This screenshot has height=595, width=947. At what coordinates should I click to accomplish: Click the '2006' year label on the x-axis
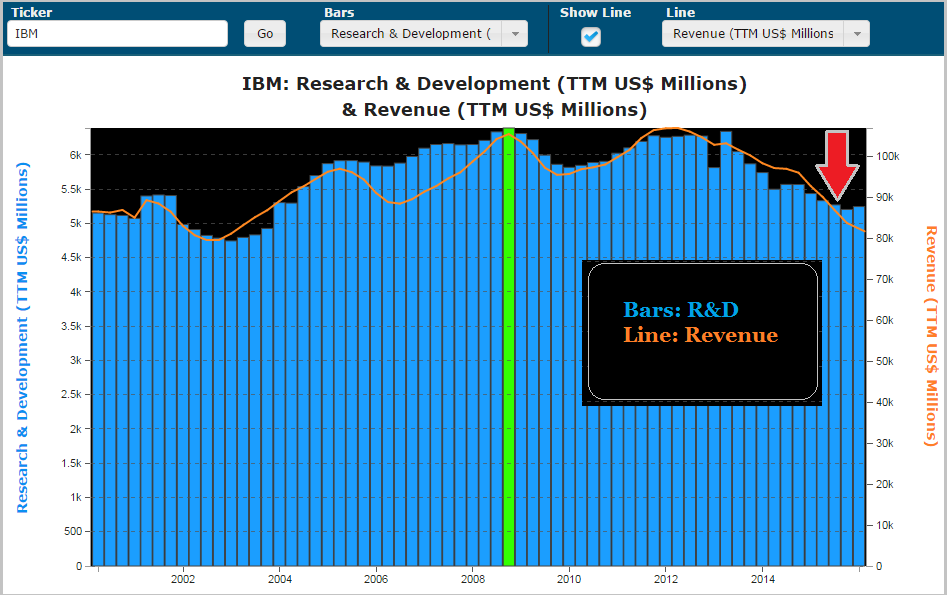pyautogui.click(x=376, y=579)
